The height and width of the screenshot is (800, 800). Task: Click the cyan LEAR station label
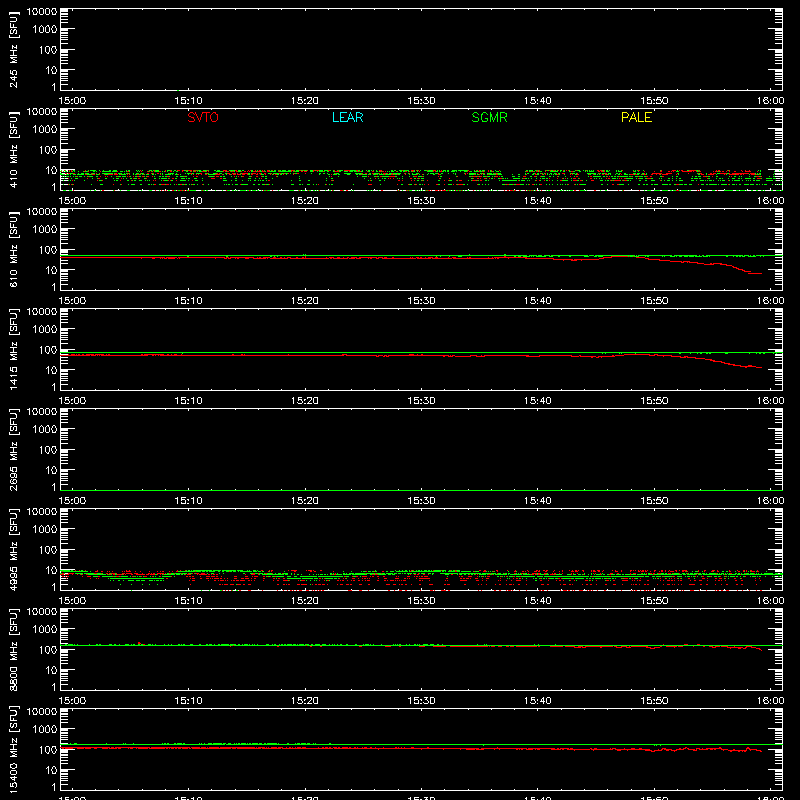347,117
